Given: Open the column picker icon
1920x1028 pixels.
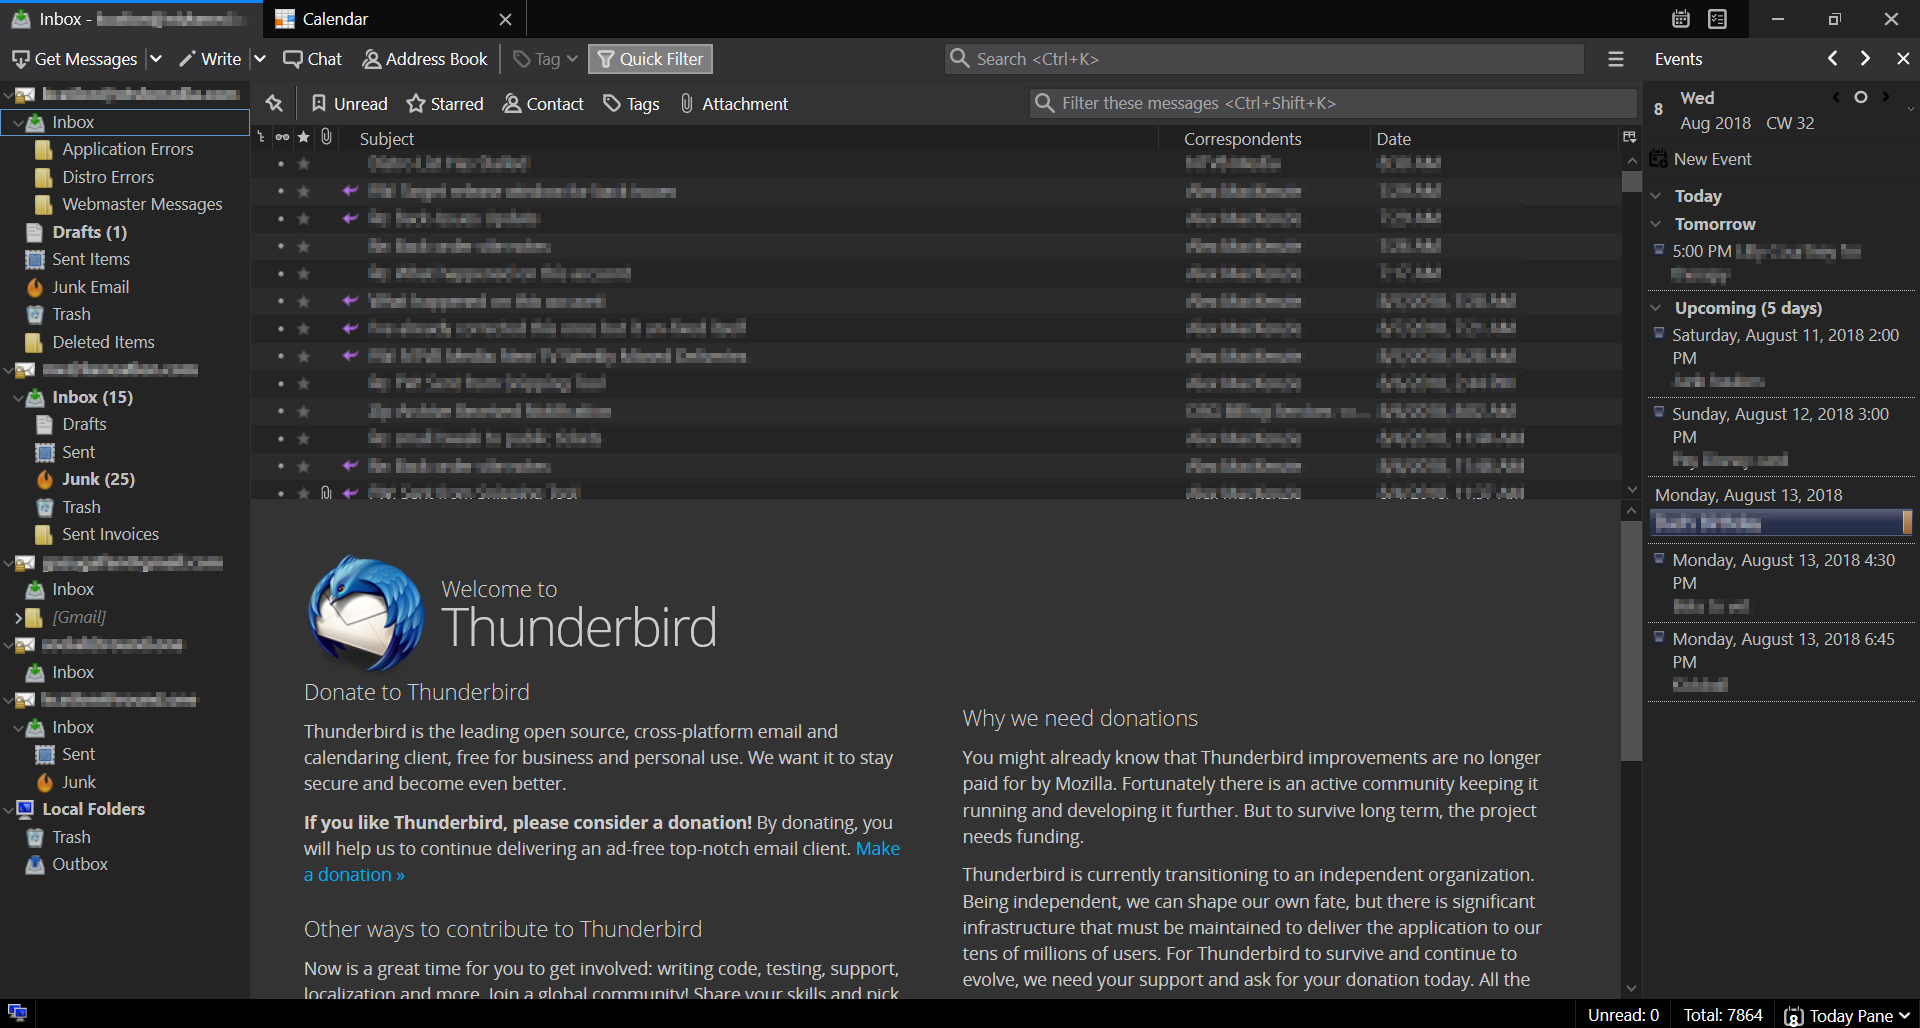Looking at the screenshot, I should point(1629,138).
